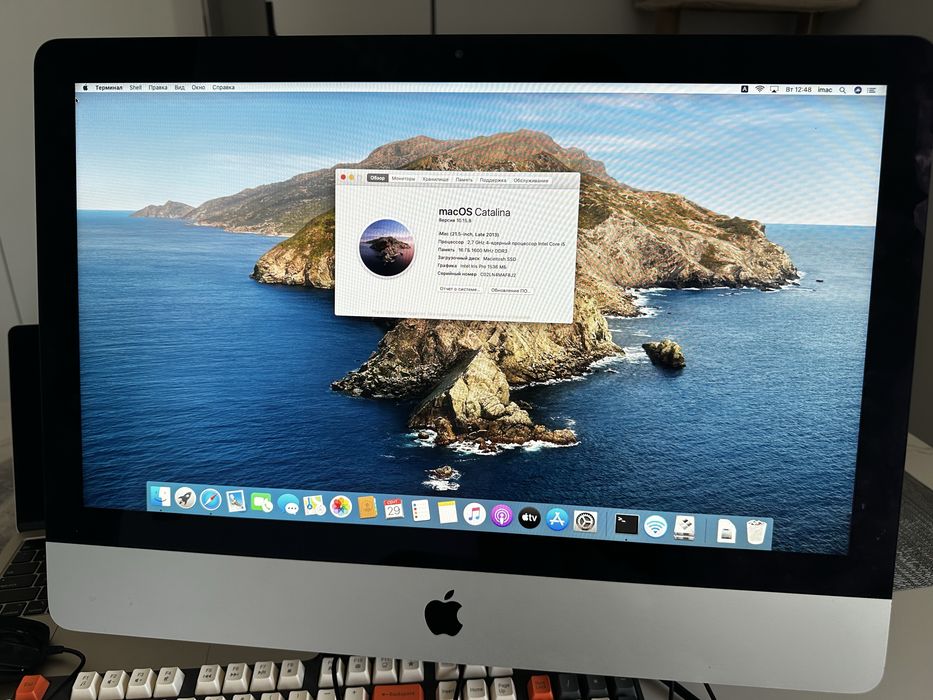The height and width of the screenshot is (700, 933).
Task: Click the Terminal icon in Dock
Action: [627, 524]
